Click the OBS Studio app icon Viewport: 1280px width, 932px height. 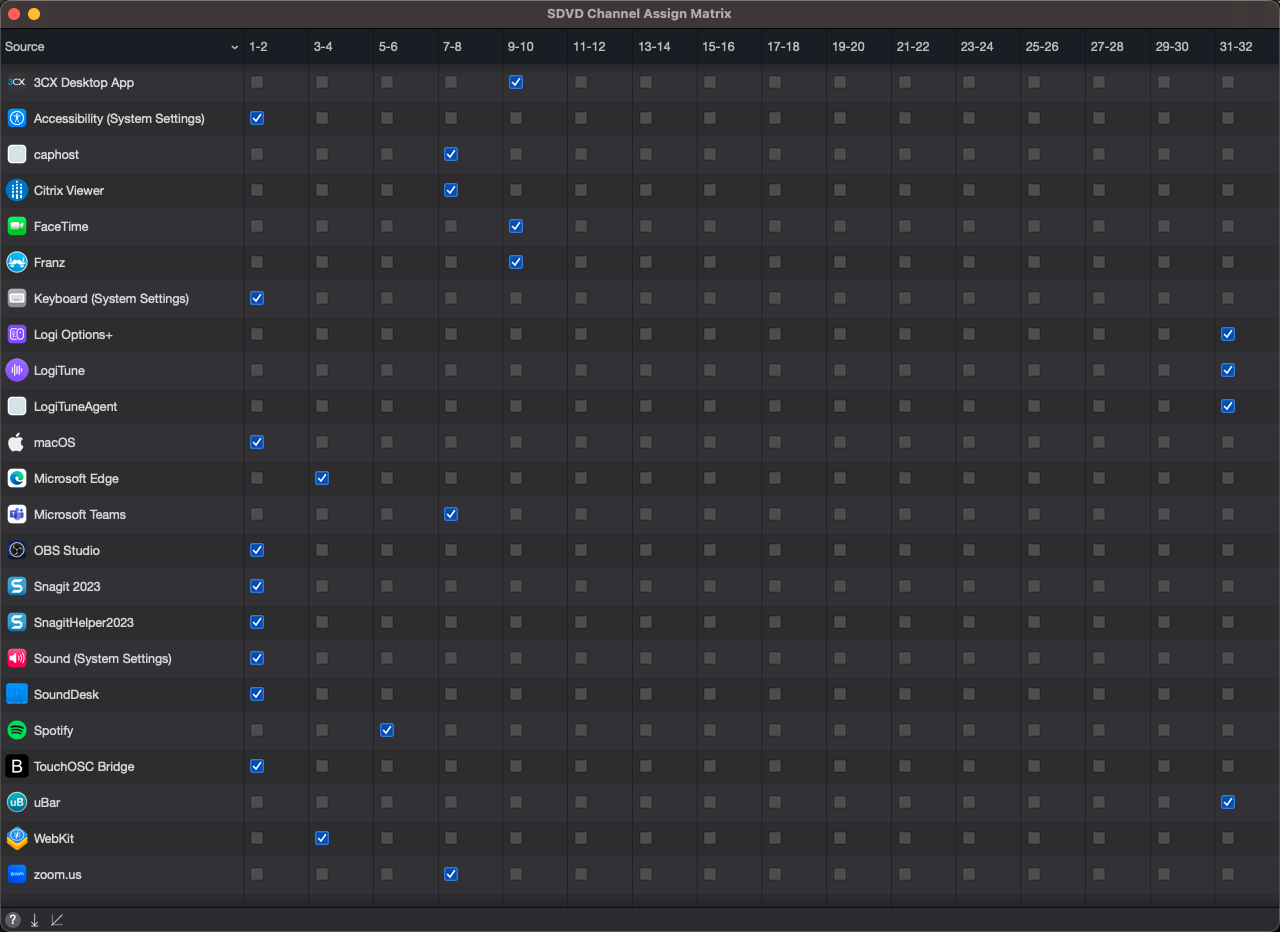click(x=15, y=549)
